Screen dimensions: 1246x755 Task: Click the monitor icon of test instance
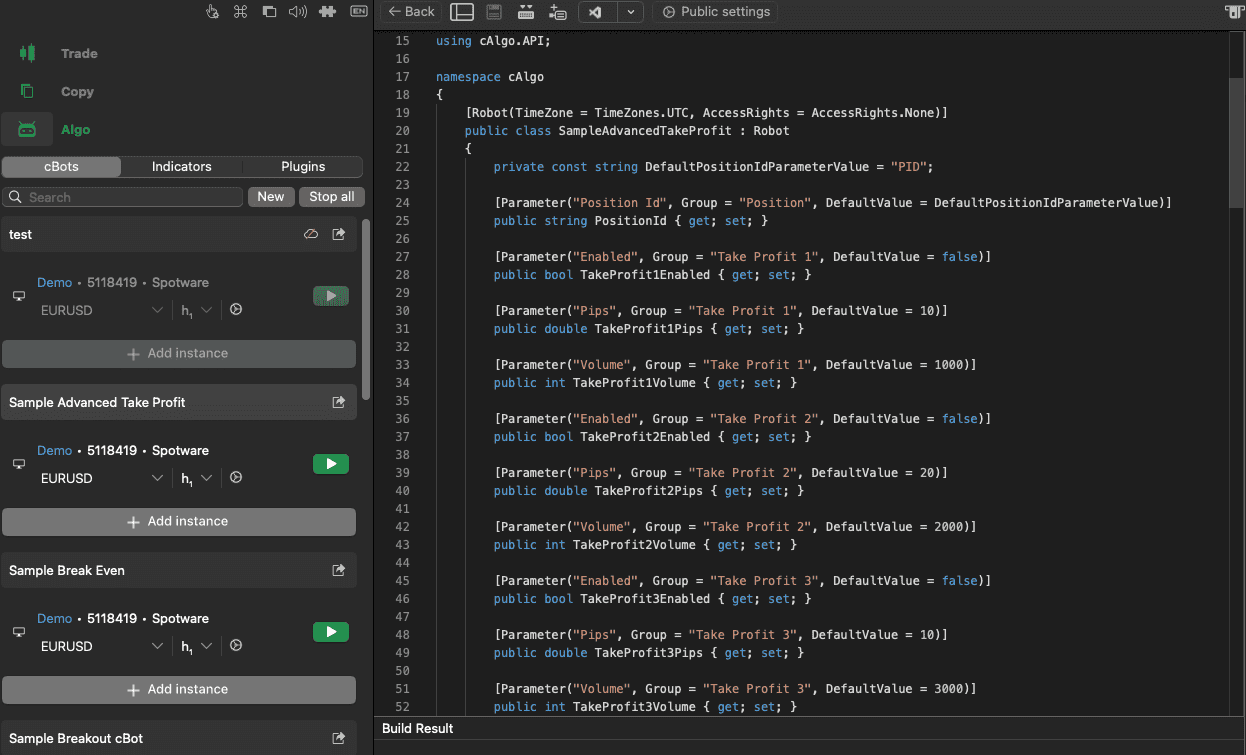tap(18, 297)
